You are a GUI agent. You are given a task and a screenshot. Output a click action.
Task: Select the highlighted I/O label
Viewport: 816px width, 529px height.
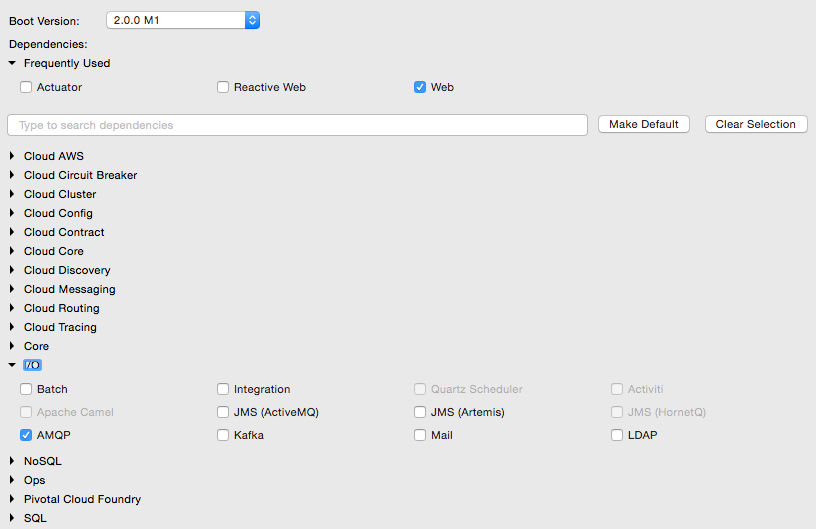pyautogui.click(x=32, y=365)
